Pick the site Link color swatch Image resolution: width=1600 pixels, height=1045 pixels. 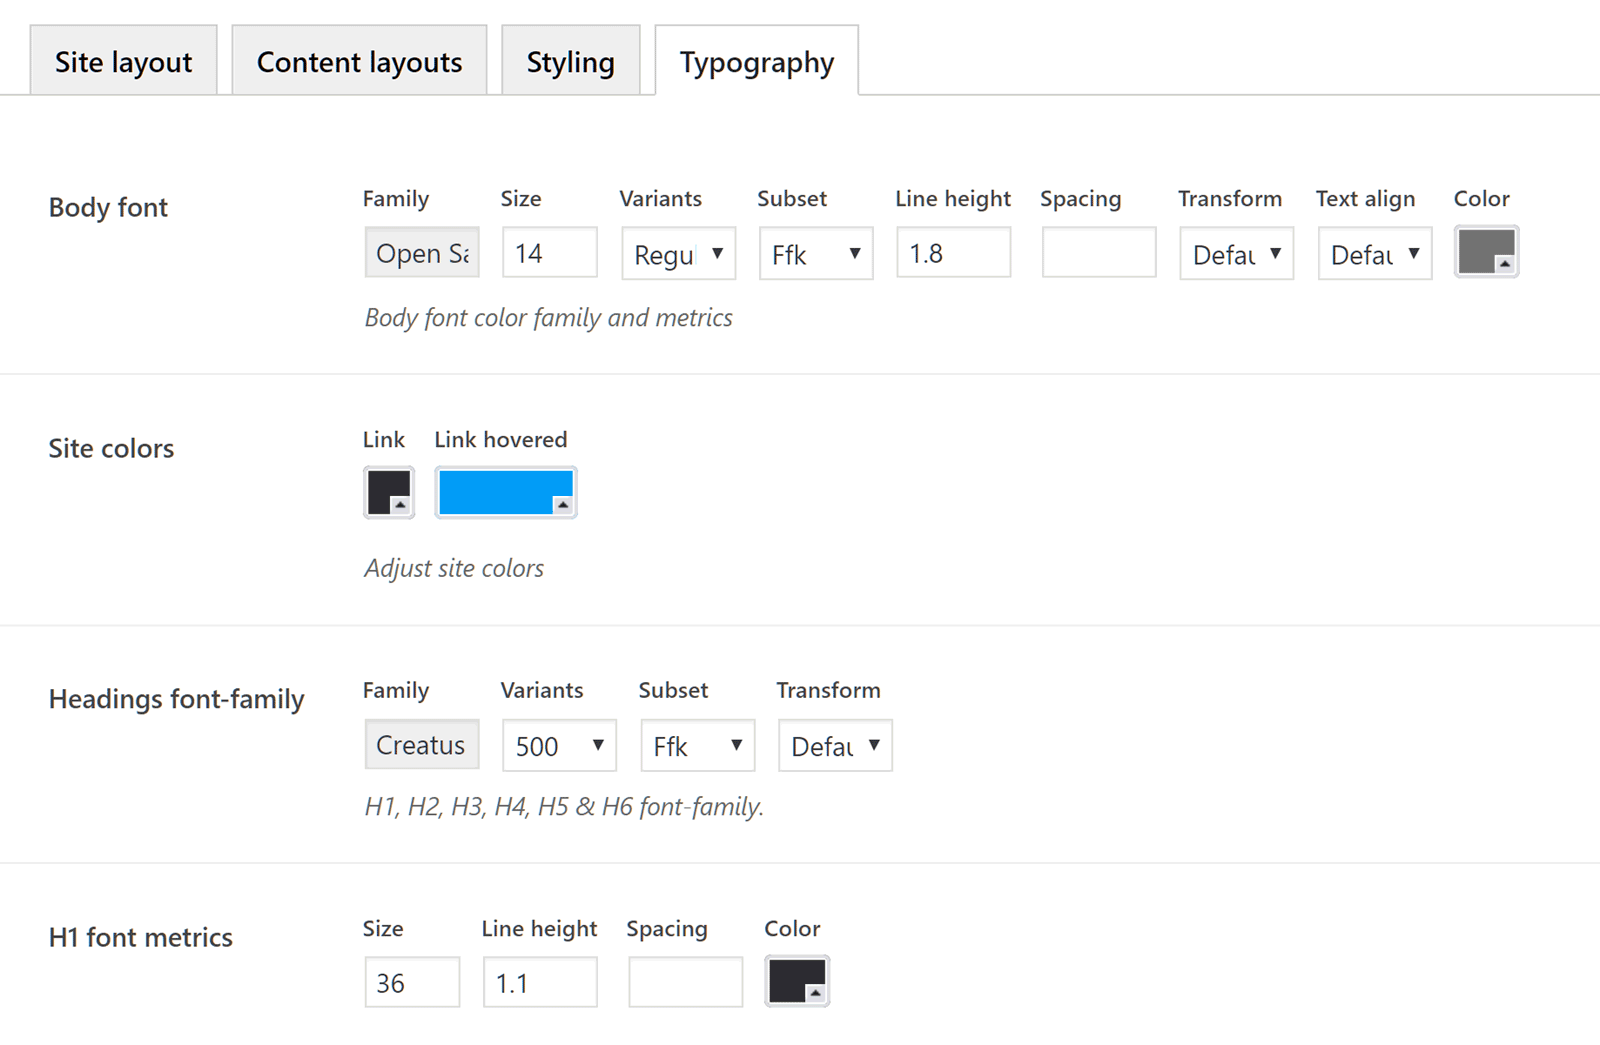pyautogui.click(x=389, y=492)
